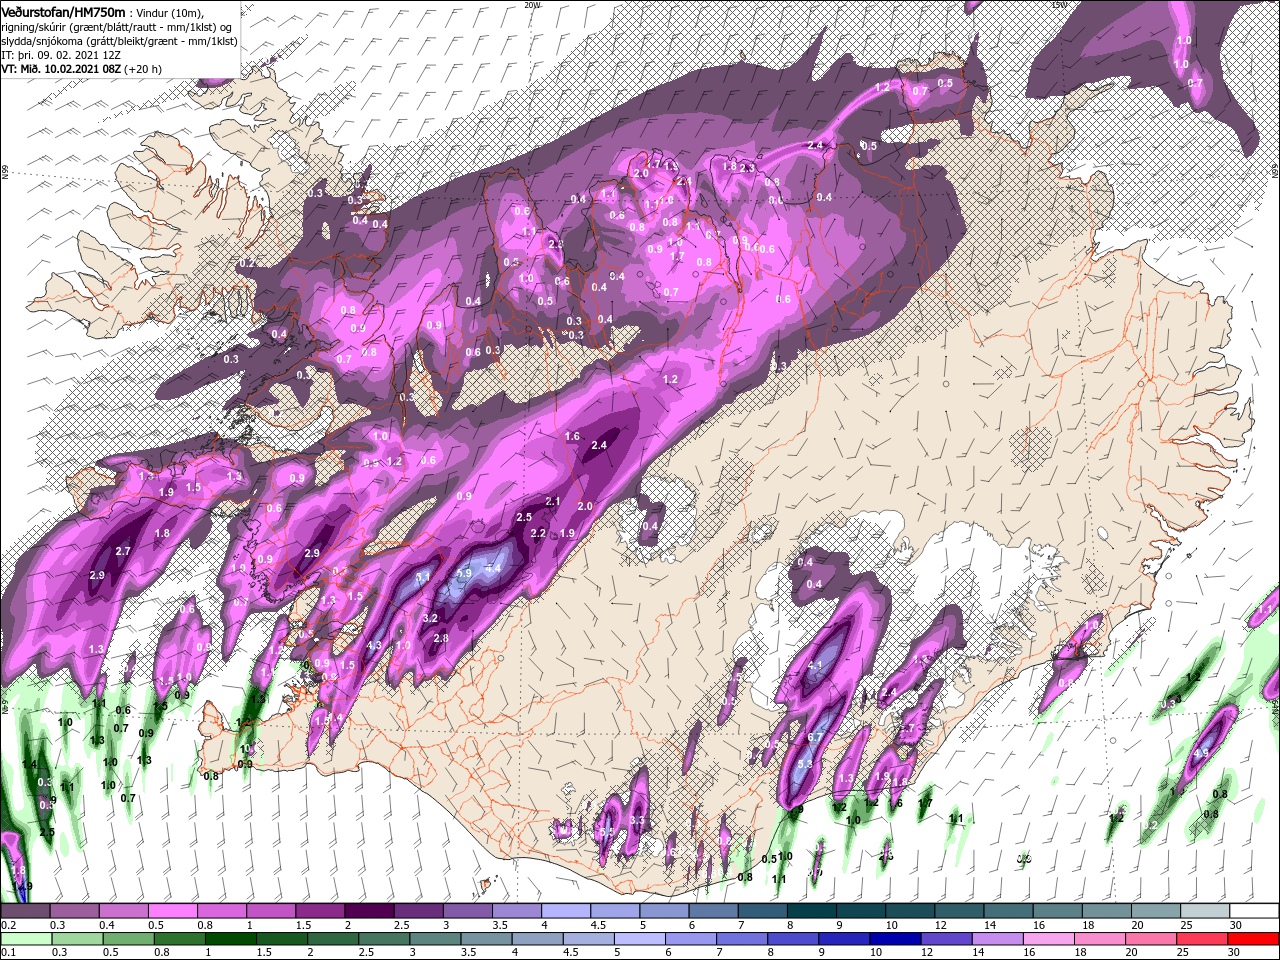
Task: Click the white swatch ending the upper legend row
Action: click(x=1254, y=911)
